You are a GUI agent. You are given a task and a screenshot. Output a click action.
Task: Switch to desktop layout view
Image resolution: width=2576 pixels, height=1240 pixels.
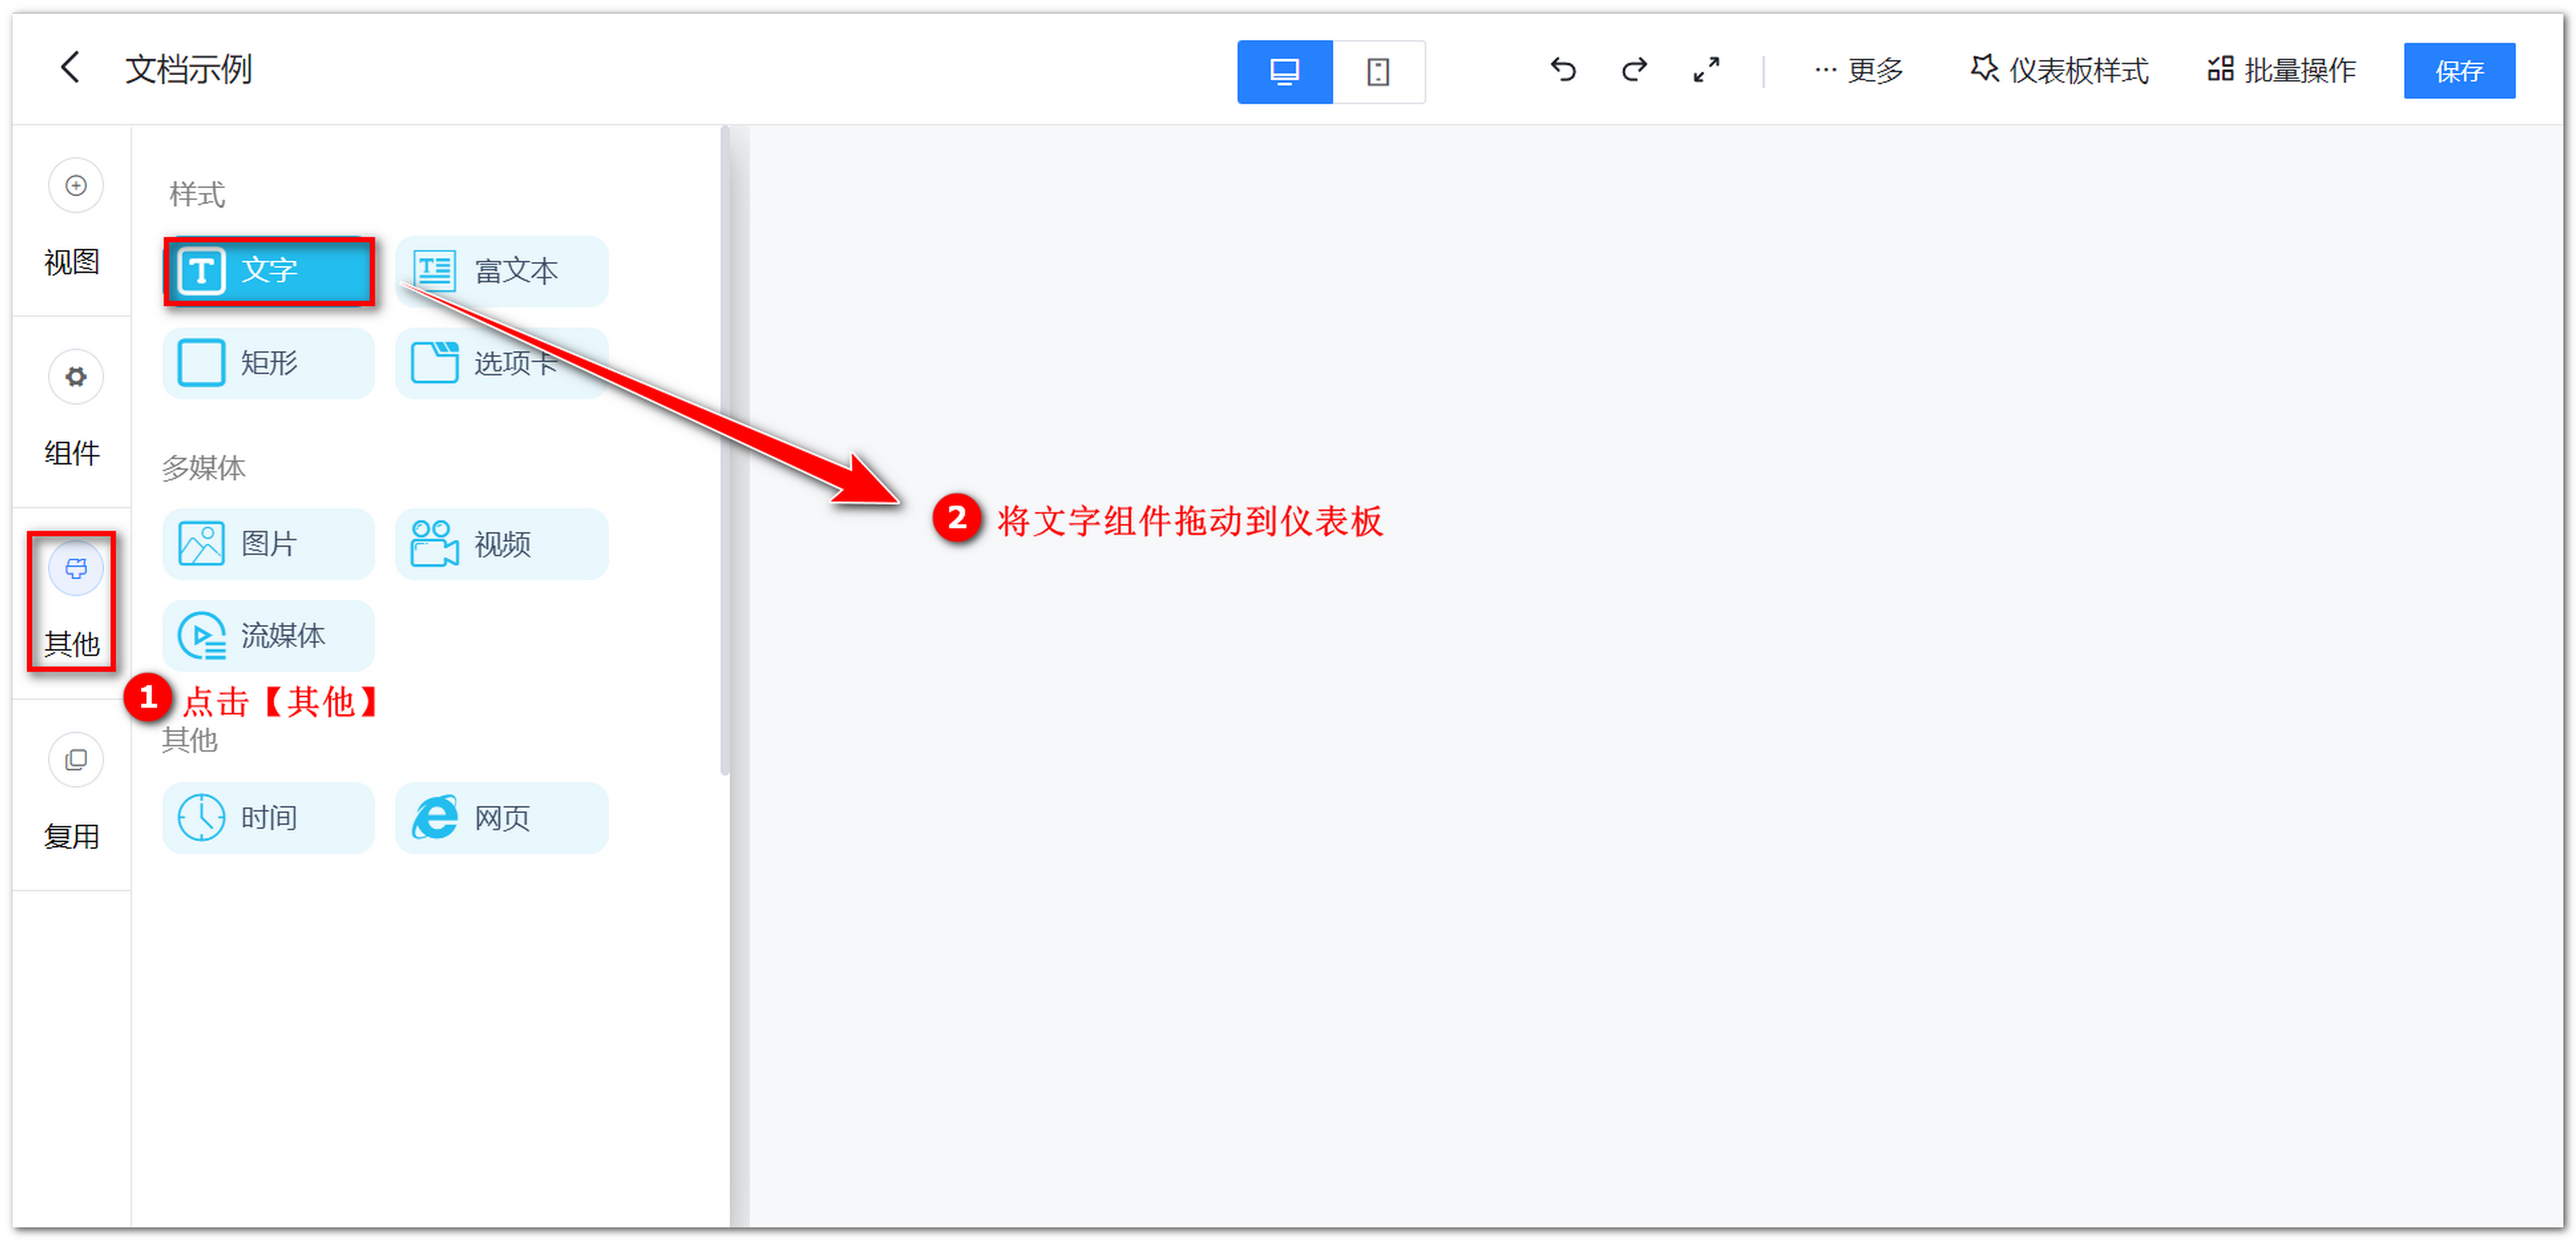click(1284, 72)
